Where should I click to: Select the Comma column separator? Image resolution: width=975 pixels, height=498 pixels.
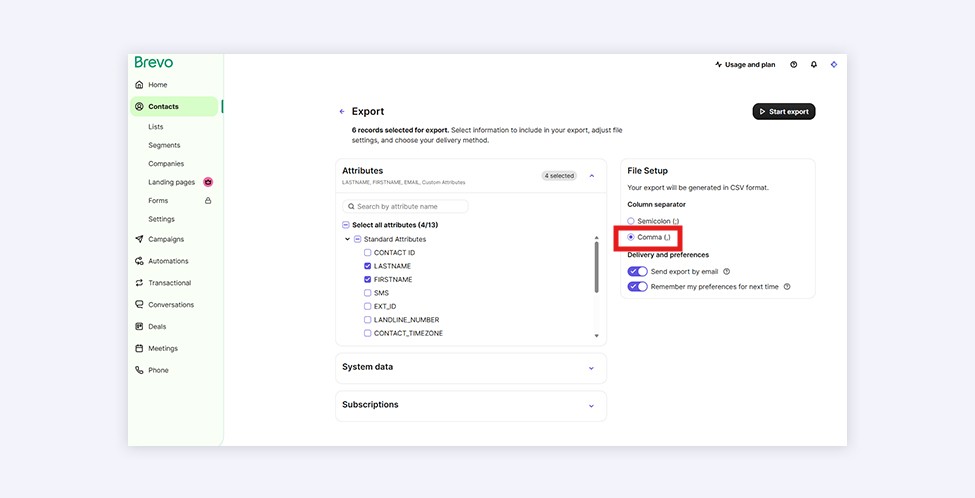tap(631, 237)
